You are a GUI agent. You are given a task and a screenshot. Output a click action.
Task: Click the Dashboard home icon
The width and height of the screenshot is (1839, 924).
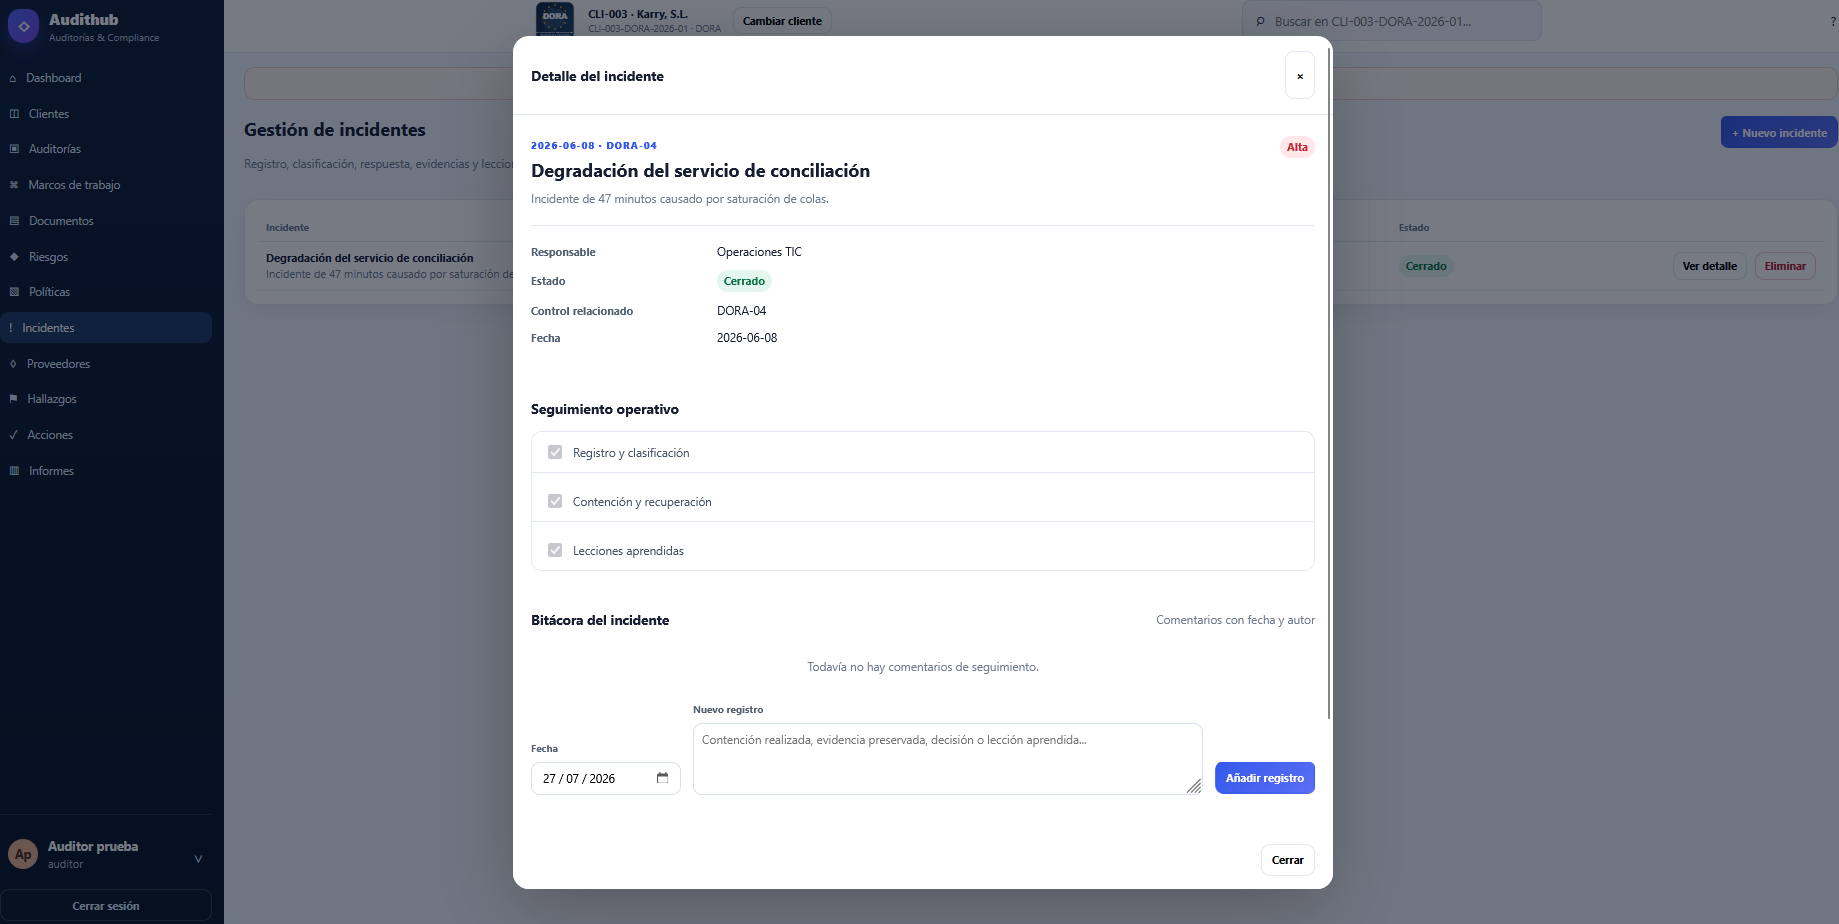[x=13, y=78]
